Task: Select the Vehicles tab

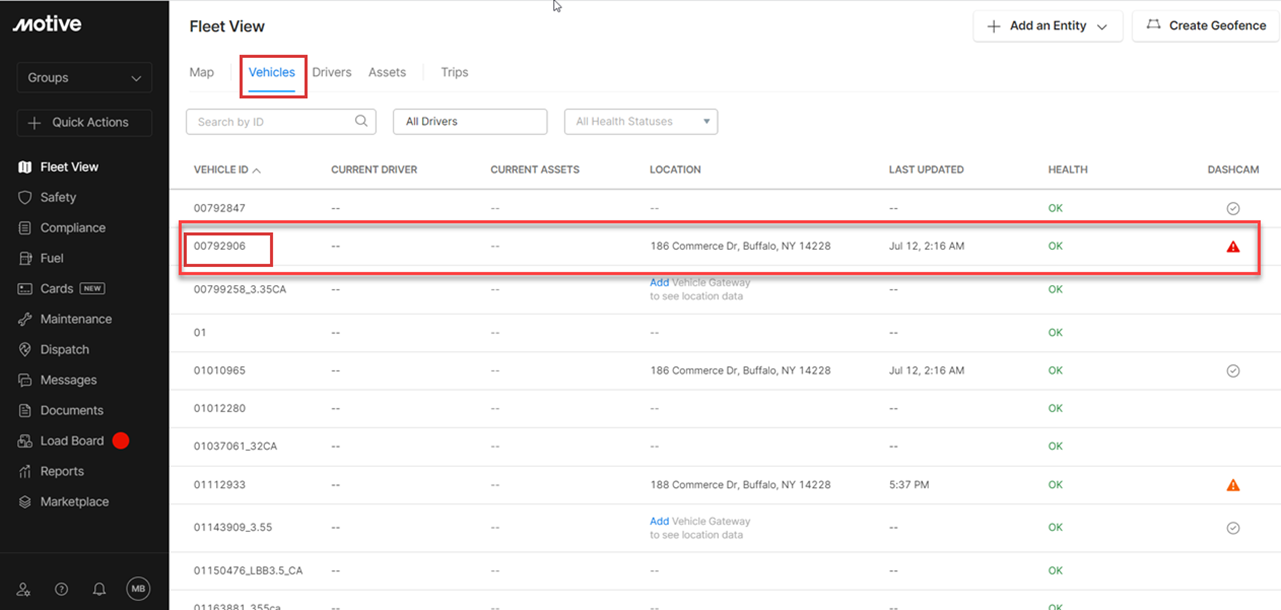Action: [x=272, y=72]
